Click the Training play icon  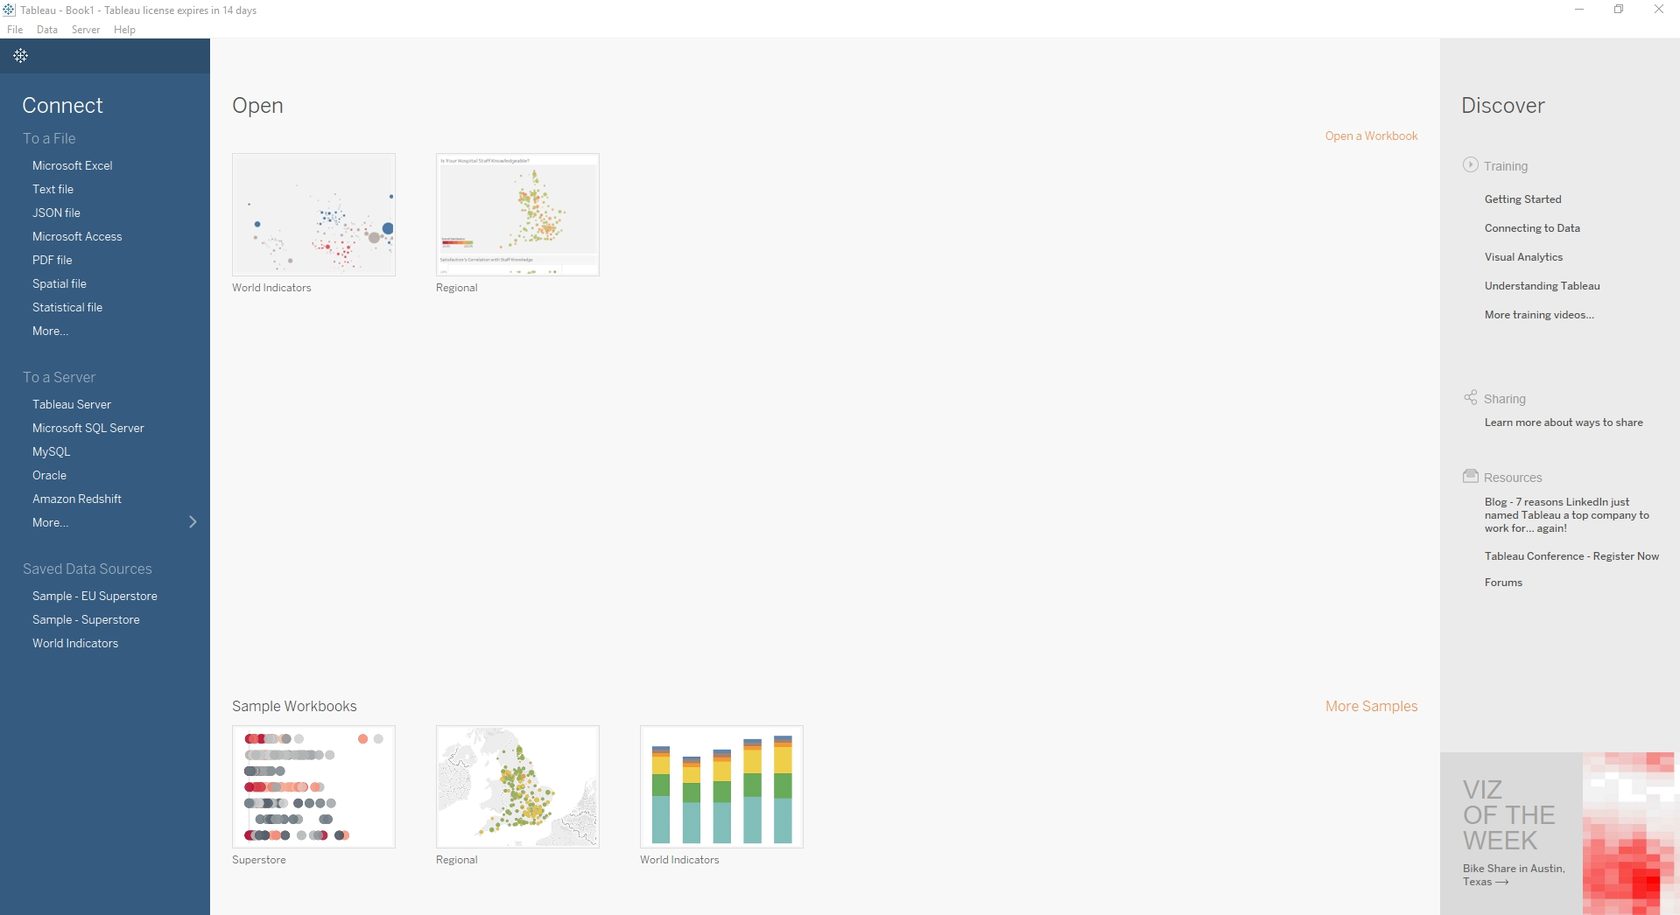[1470, 165]
